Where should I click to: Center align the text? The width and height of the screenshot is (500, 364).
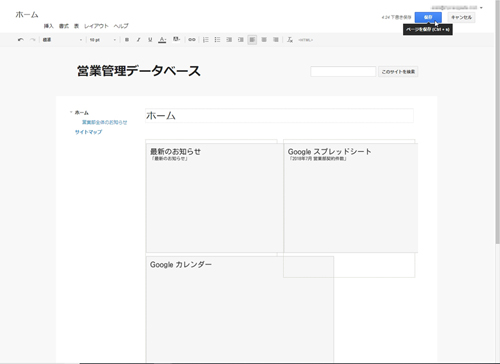pos(264,40)
